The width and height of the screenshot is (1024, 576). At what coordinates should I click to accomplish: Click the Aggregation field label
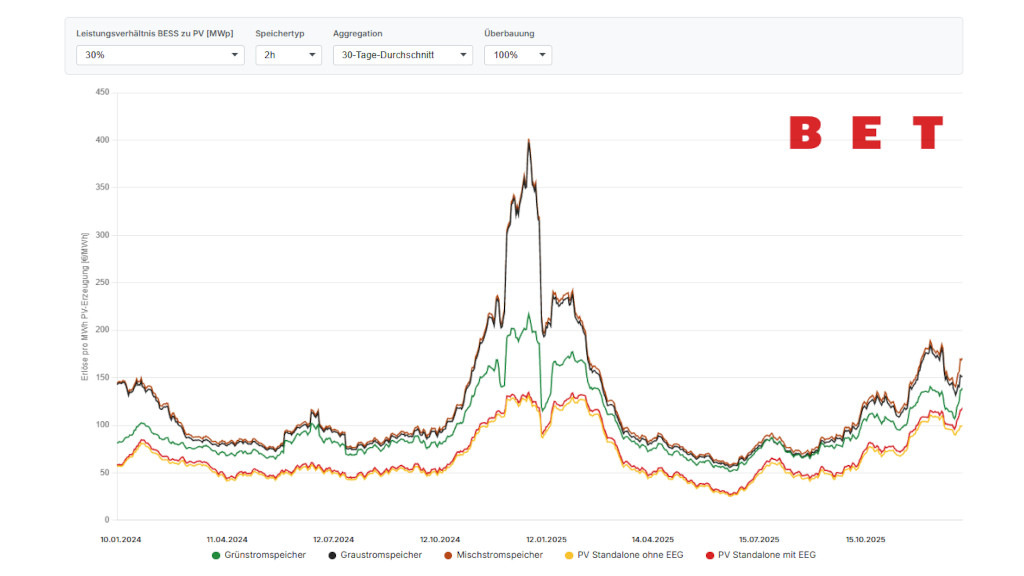[x=357, y=33]
